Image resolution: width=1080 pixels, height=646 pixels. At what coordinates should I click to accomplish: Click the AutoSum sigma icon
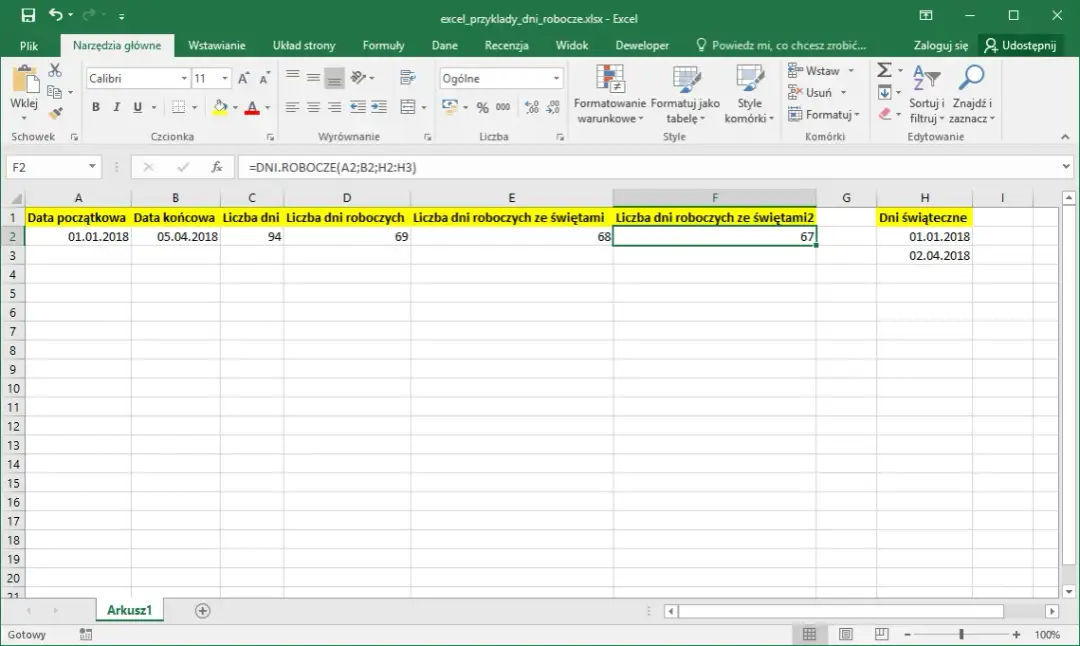coord(884,70)
